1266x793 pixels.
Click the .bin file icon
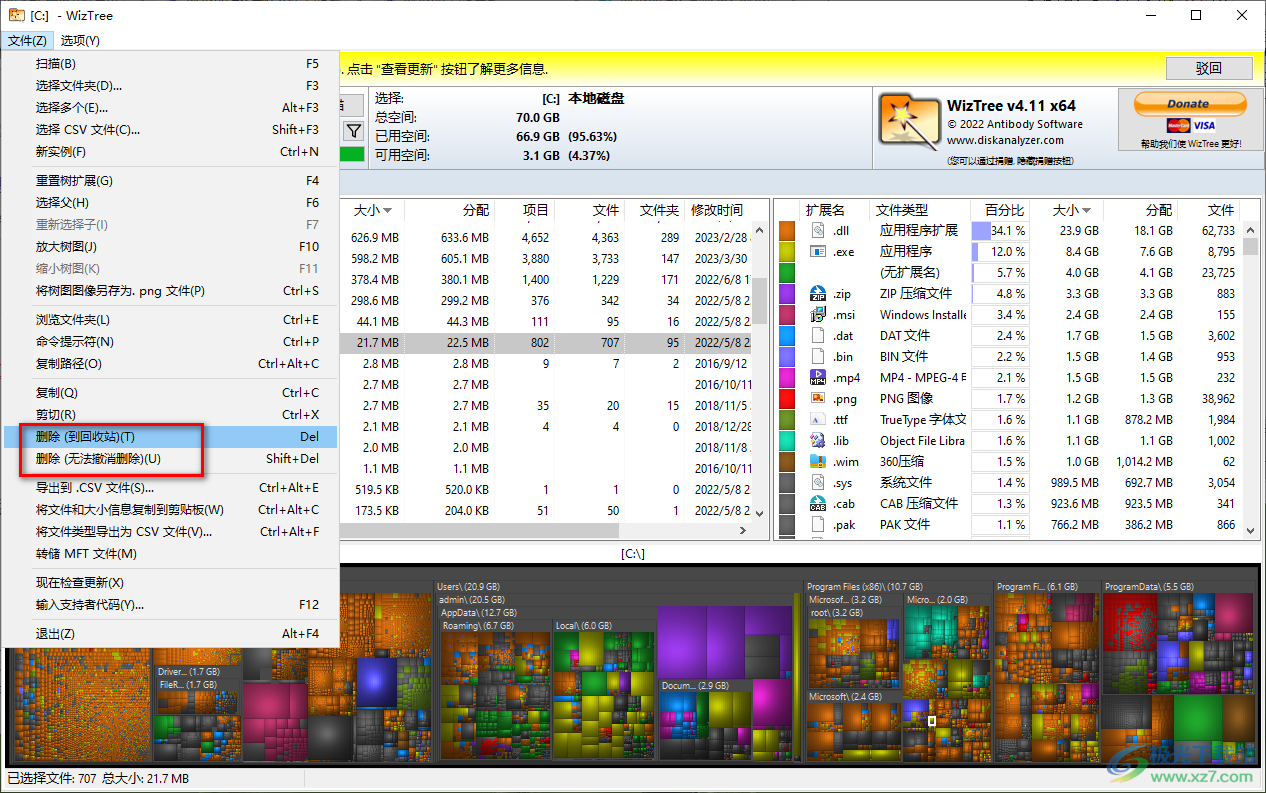click(818, 356)
